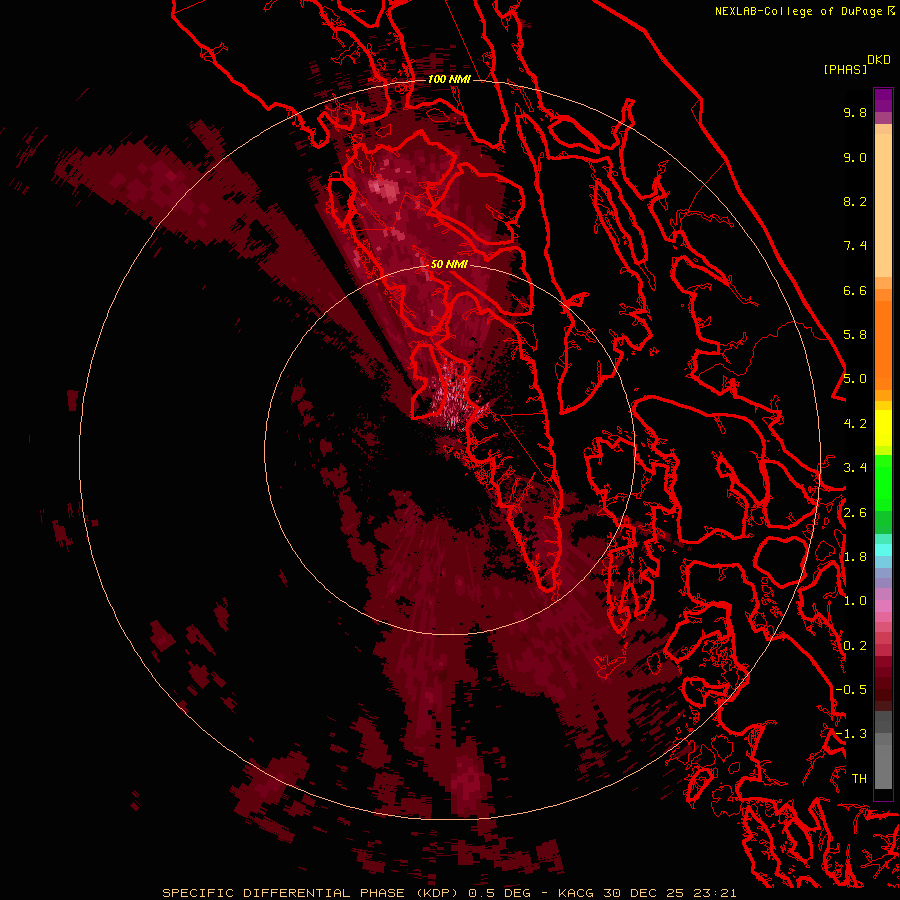Click the 5.0 scale value
This screenshot has height=900, width=900.
point(855,379)
